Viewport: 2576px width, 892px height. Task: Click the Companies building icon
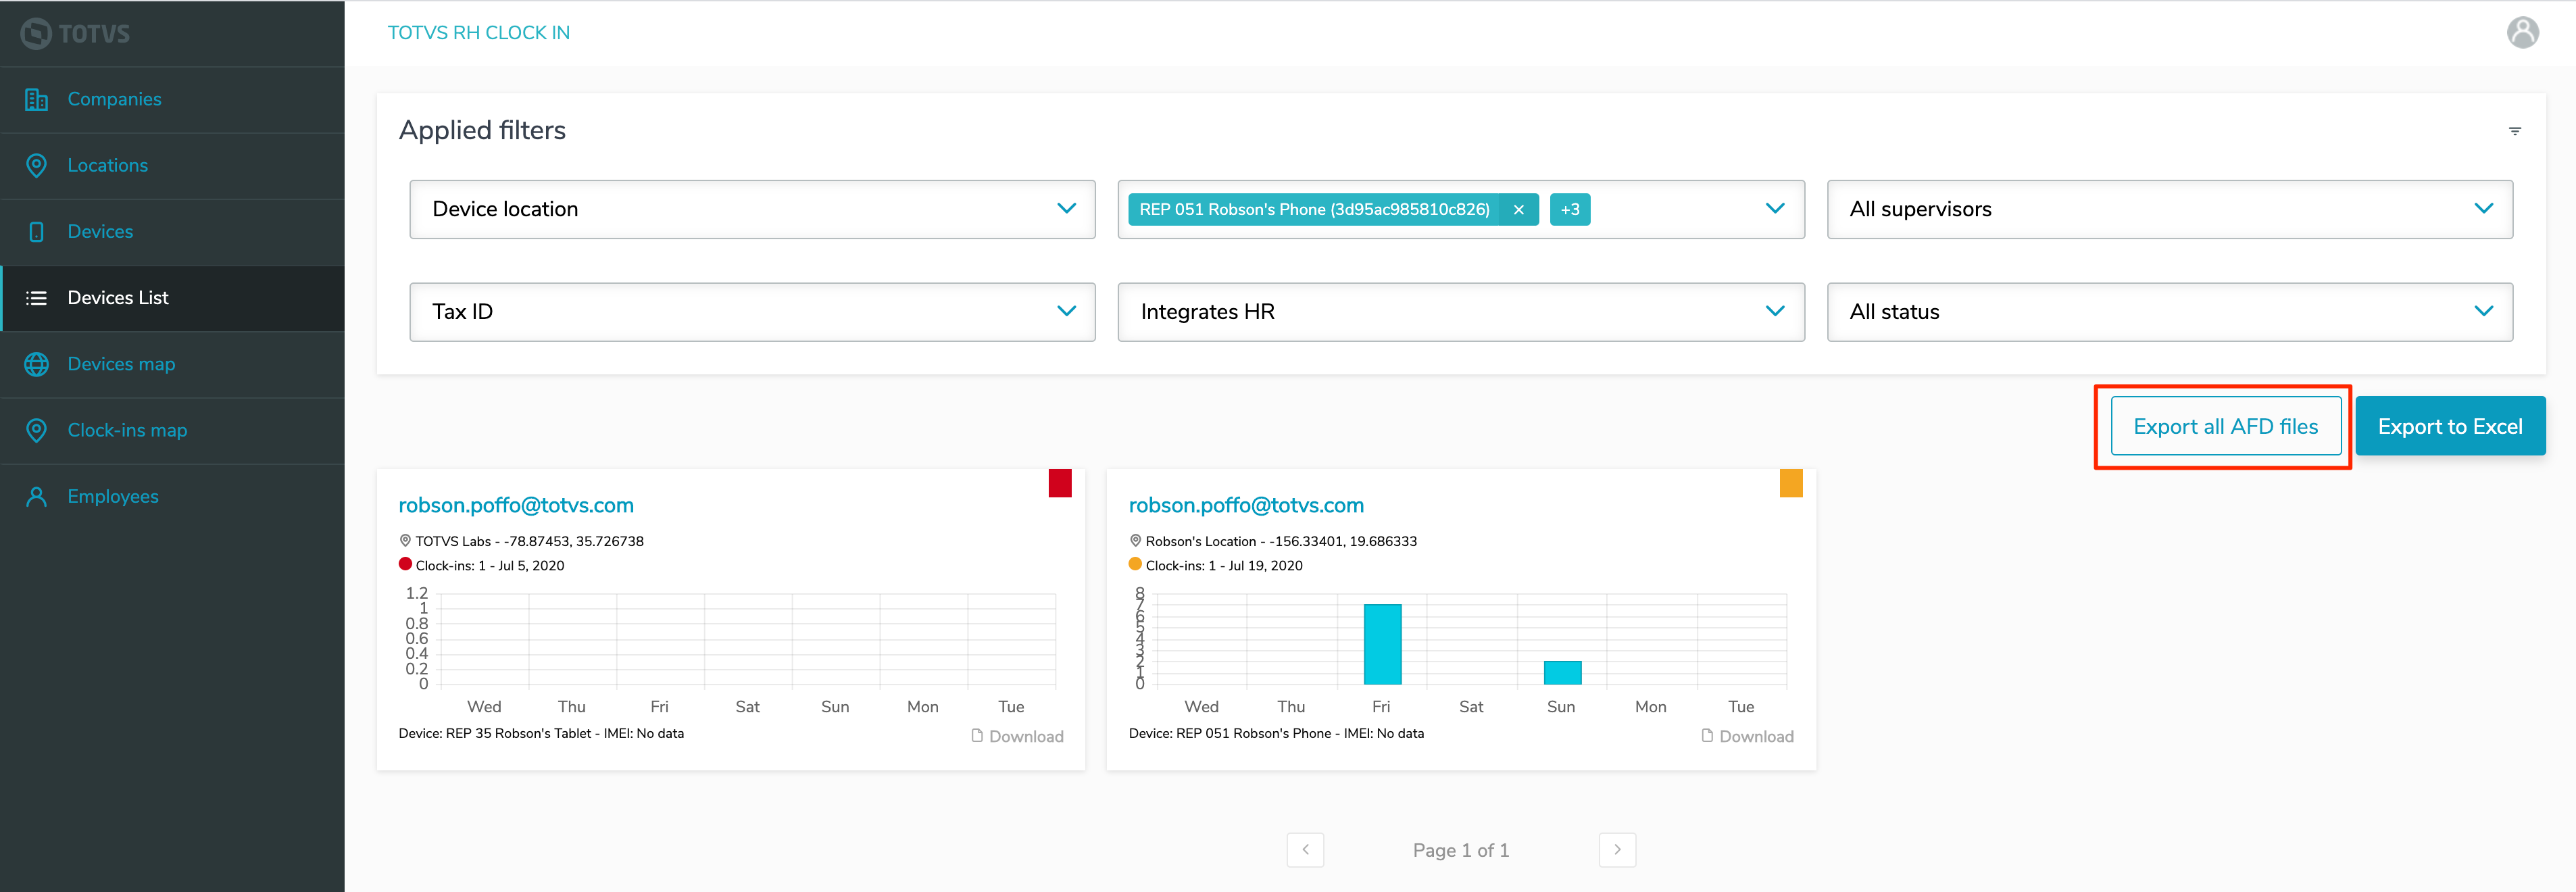click(36, 99)
